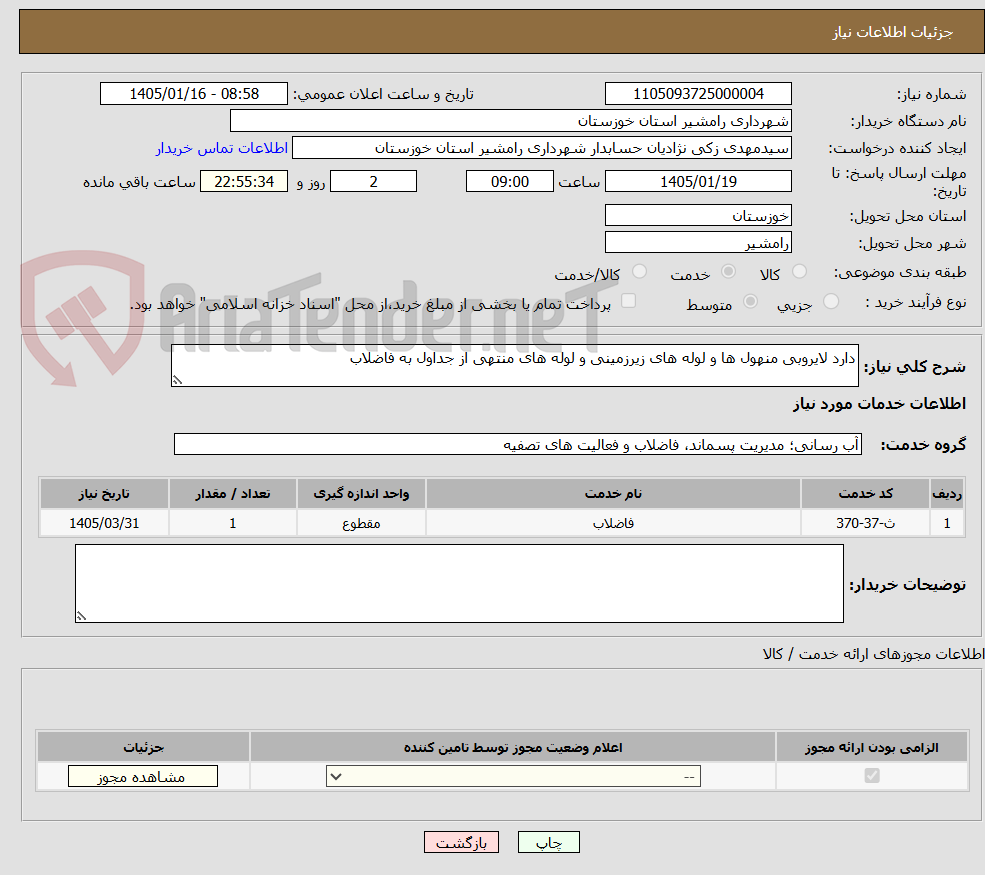Screen dimensions: 985x875
Task: Click the delivery province field خوزستان
Action: (x=698, y=215)
